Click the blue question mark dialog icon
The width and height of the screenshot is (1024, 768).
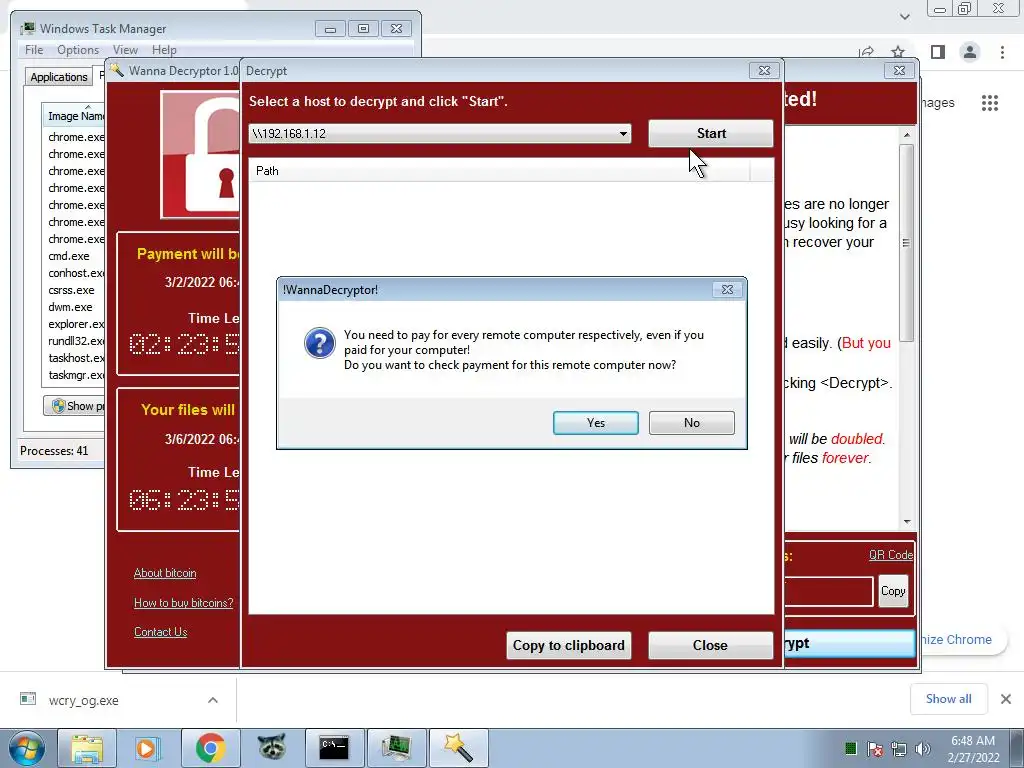coord(320,344)
